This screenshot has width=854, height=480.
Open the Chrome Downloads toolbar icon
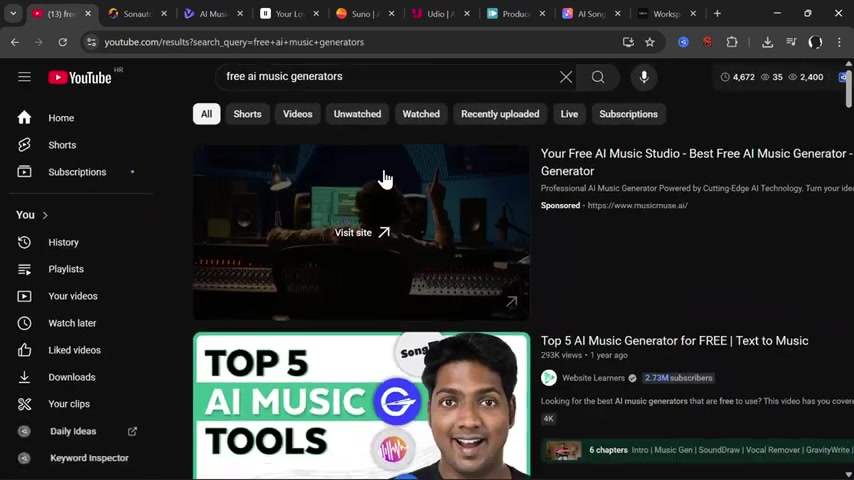click(767, 42)
